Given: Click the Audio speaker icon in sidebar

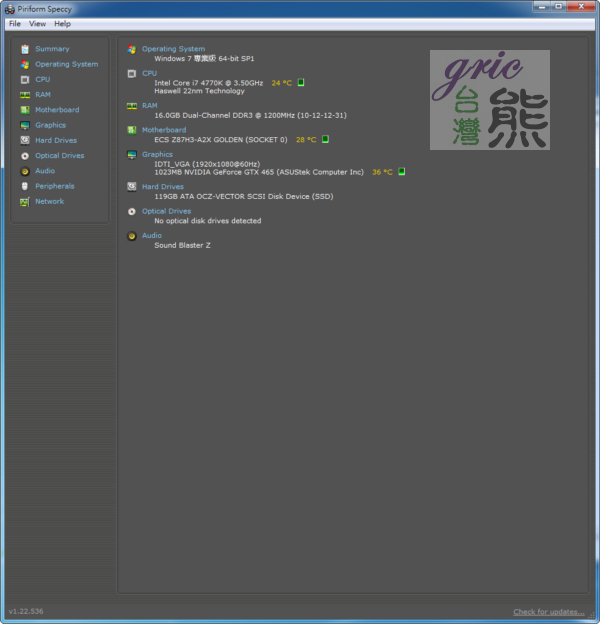Looking at the screenshot, I should [25, 171].
